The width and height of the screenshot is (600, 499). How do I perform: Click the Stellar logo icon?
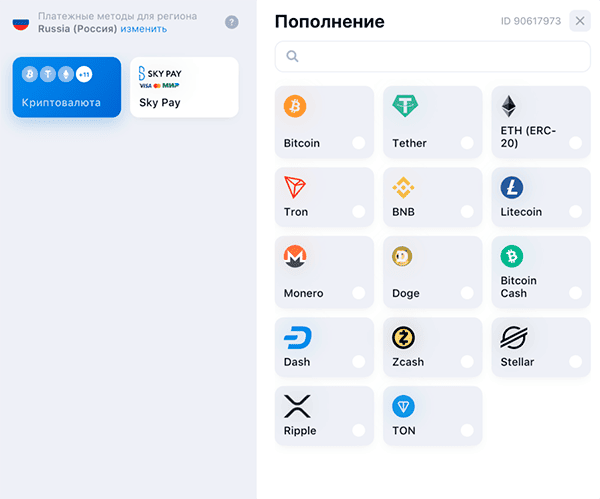coord(514,338)
